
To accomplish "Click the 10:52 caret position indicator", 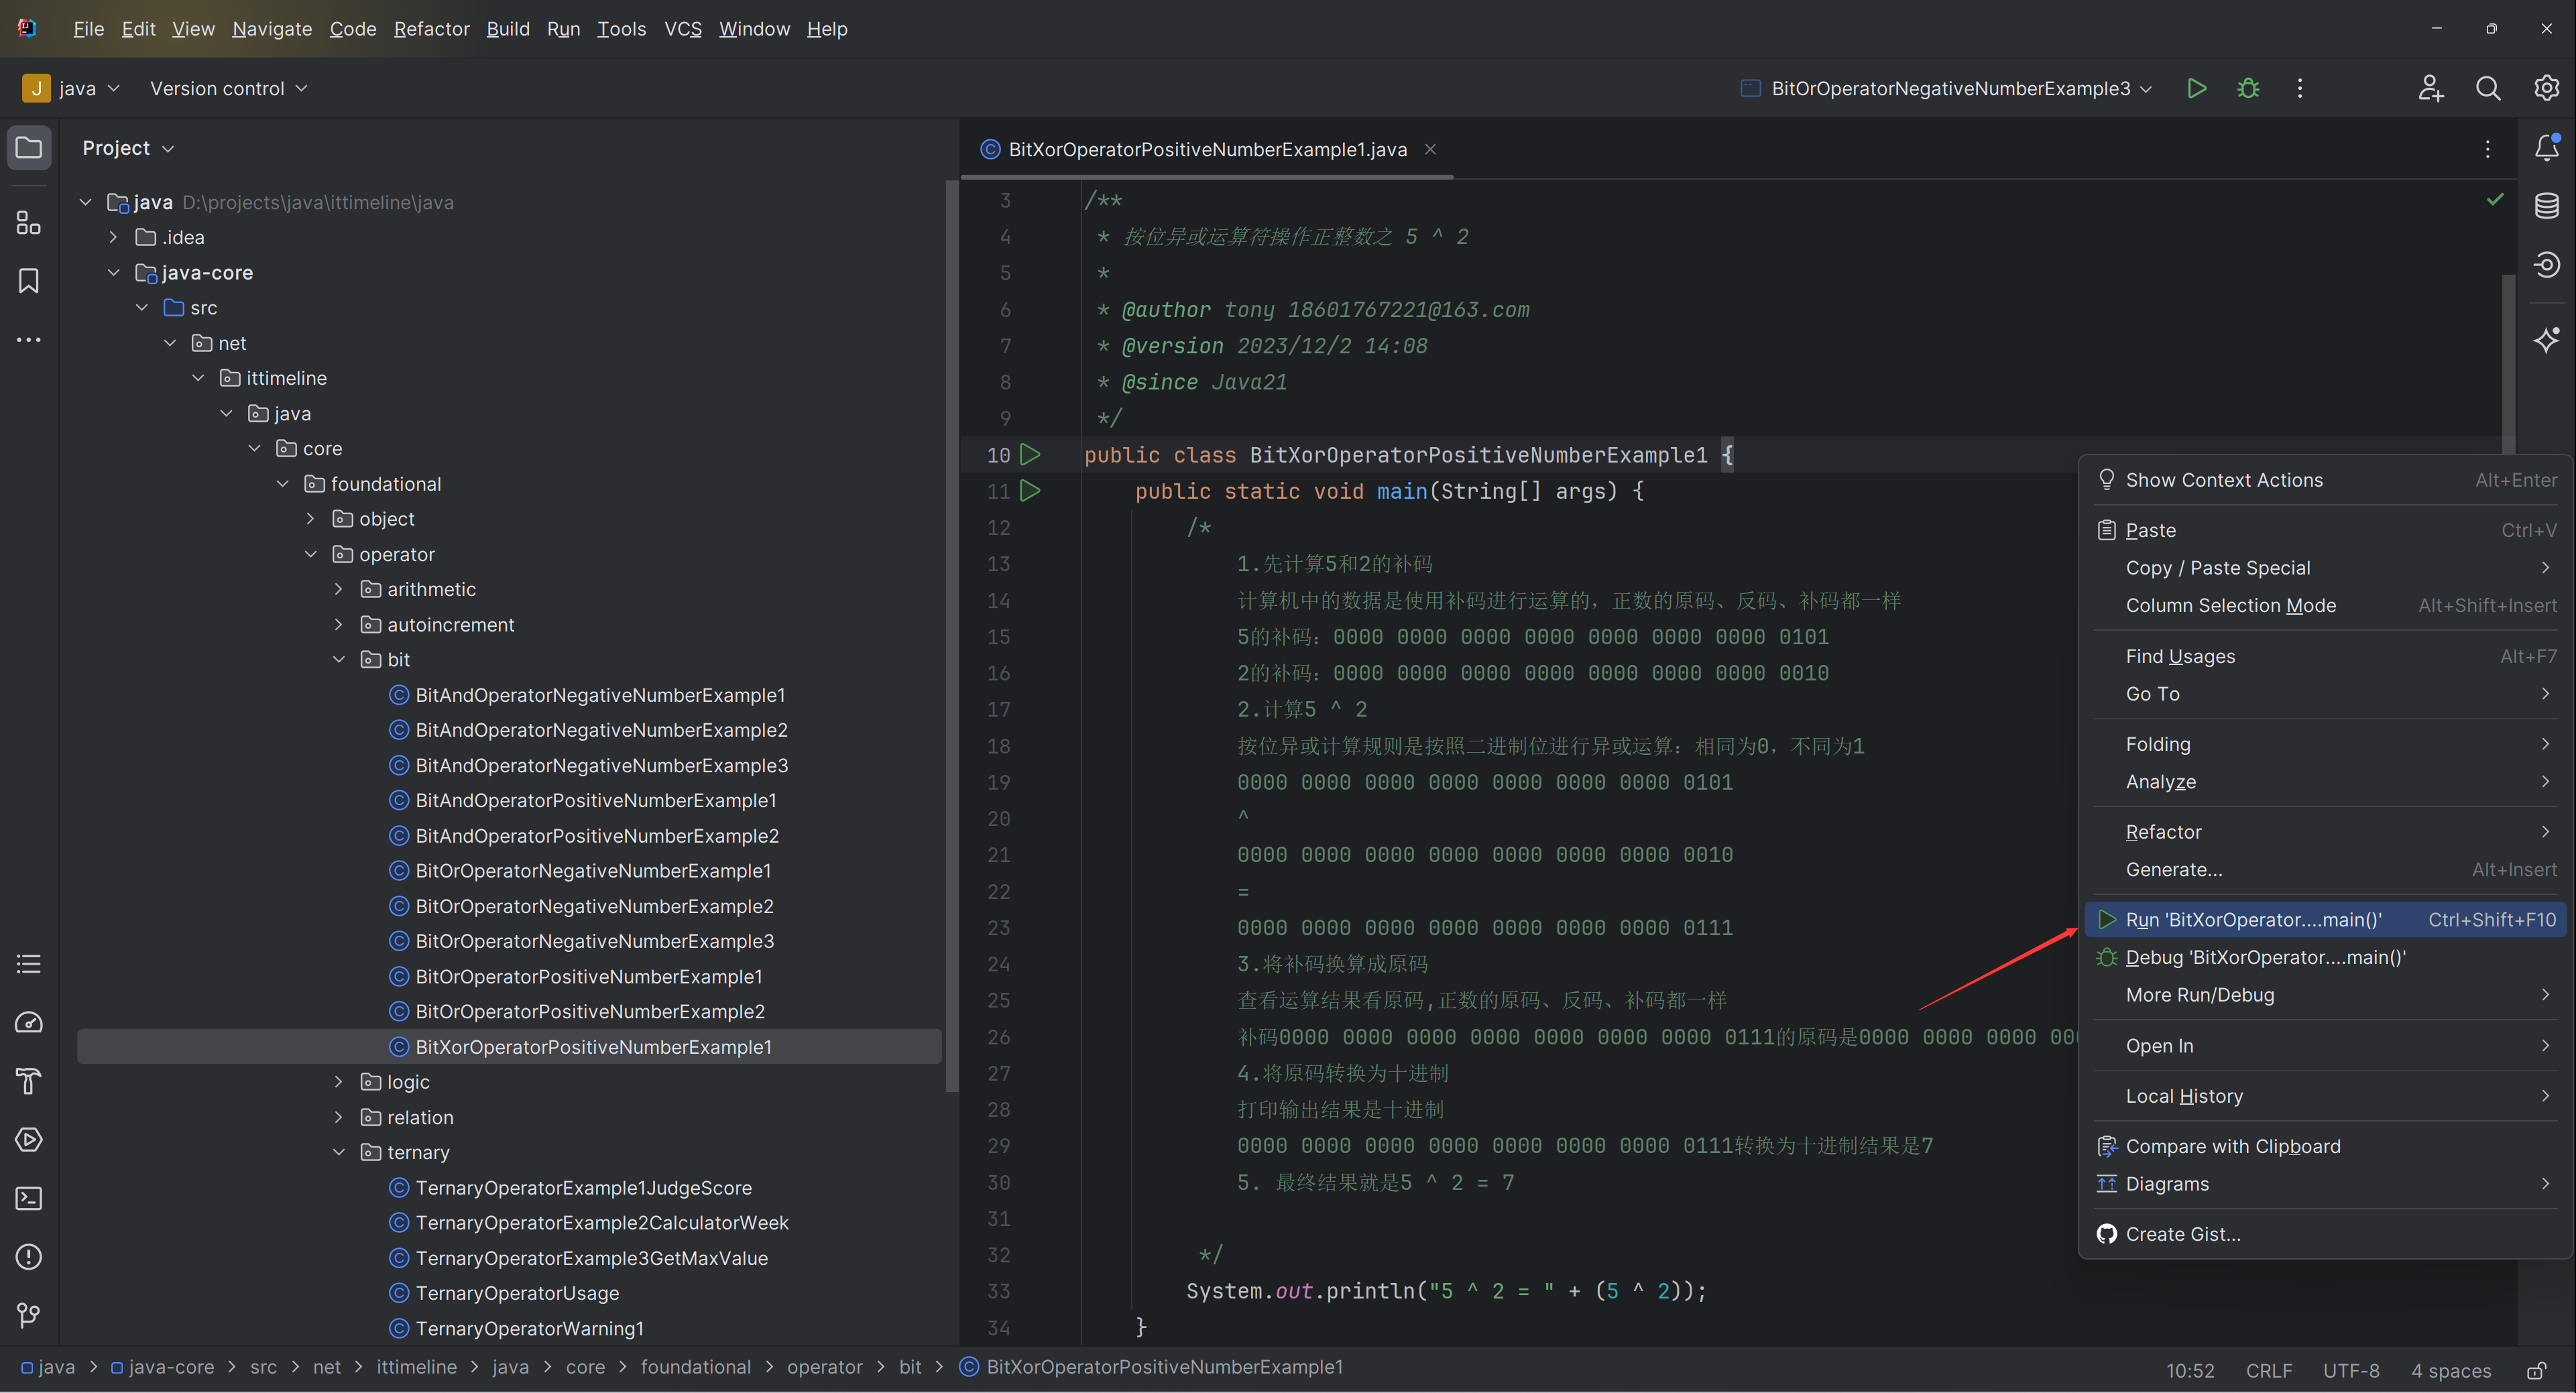I will pyautogui.click(x=2189, y=1370).
